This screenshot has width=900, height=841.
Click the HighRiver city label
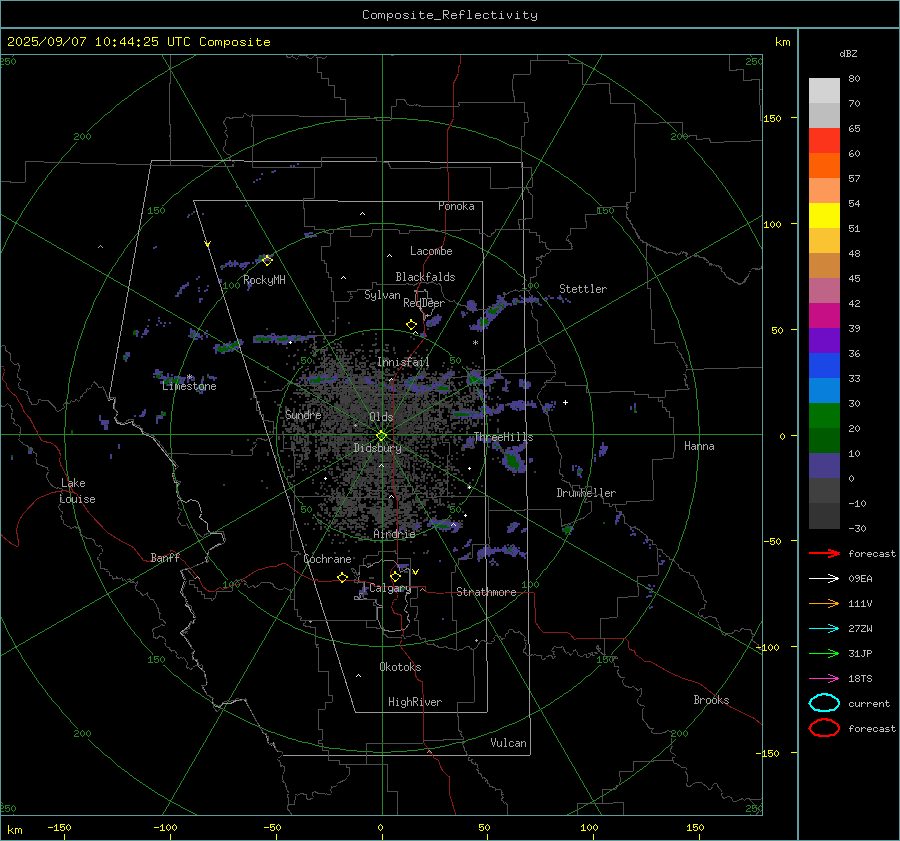point(415,702)
